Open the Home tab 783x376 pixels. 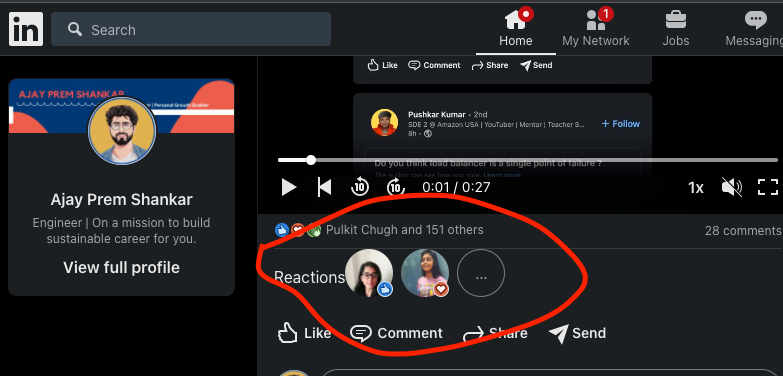pos(516,29)
